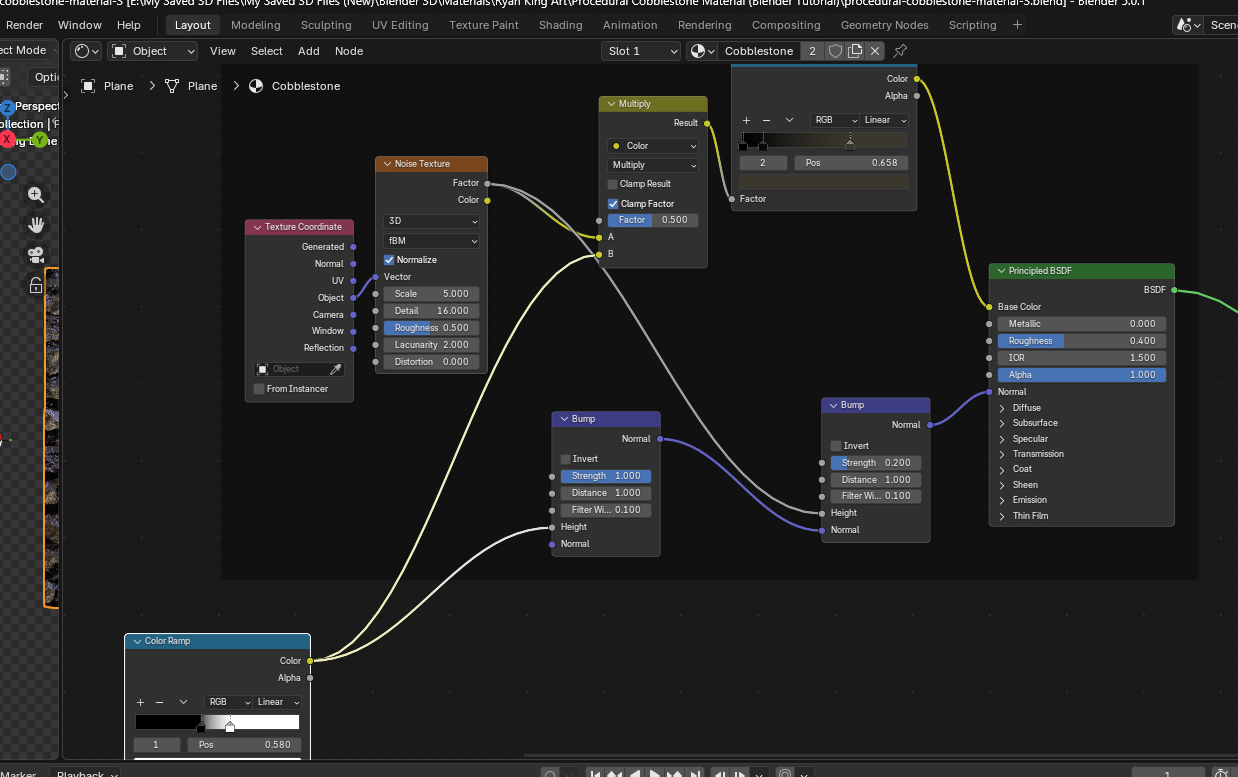Open the Node menu in the node editor

[349, 51]
